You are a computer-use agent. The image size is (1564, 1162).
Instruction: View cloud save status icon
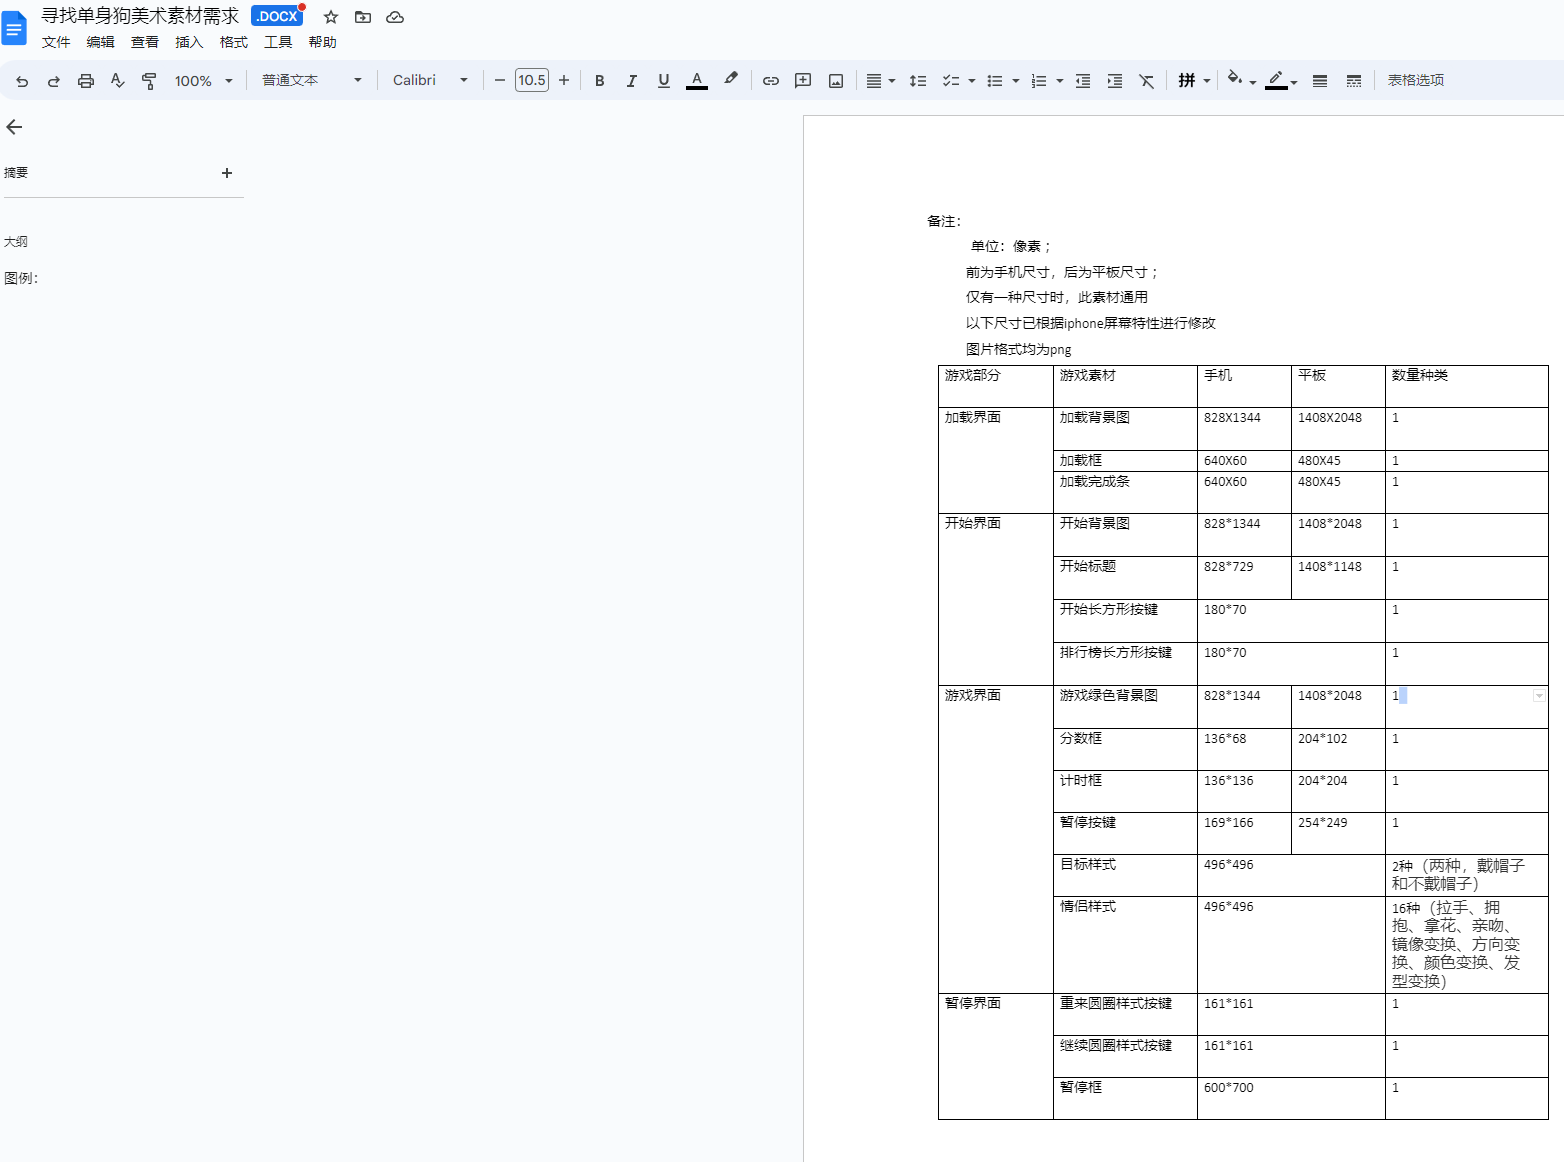395,17
